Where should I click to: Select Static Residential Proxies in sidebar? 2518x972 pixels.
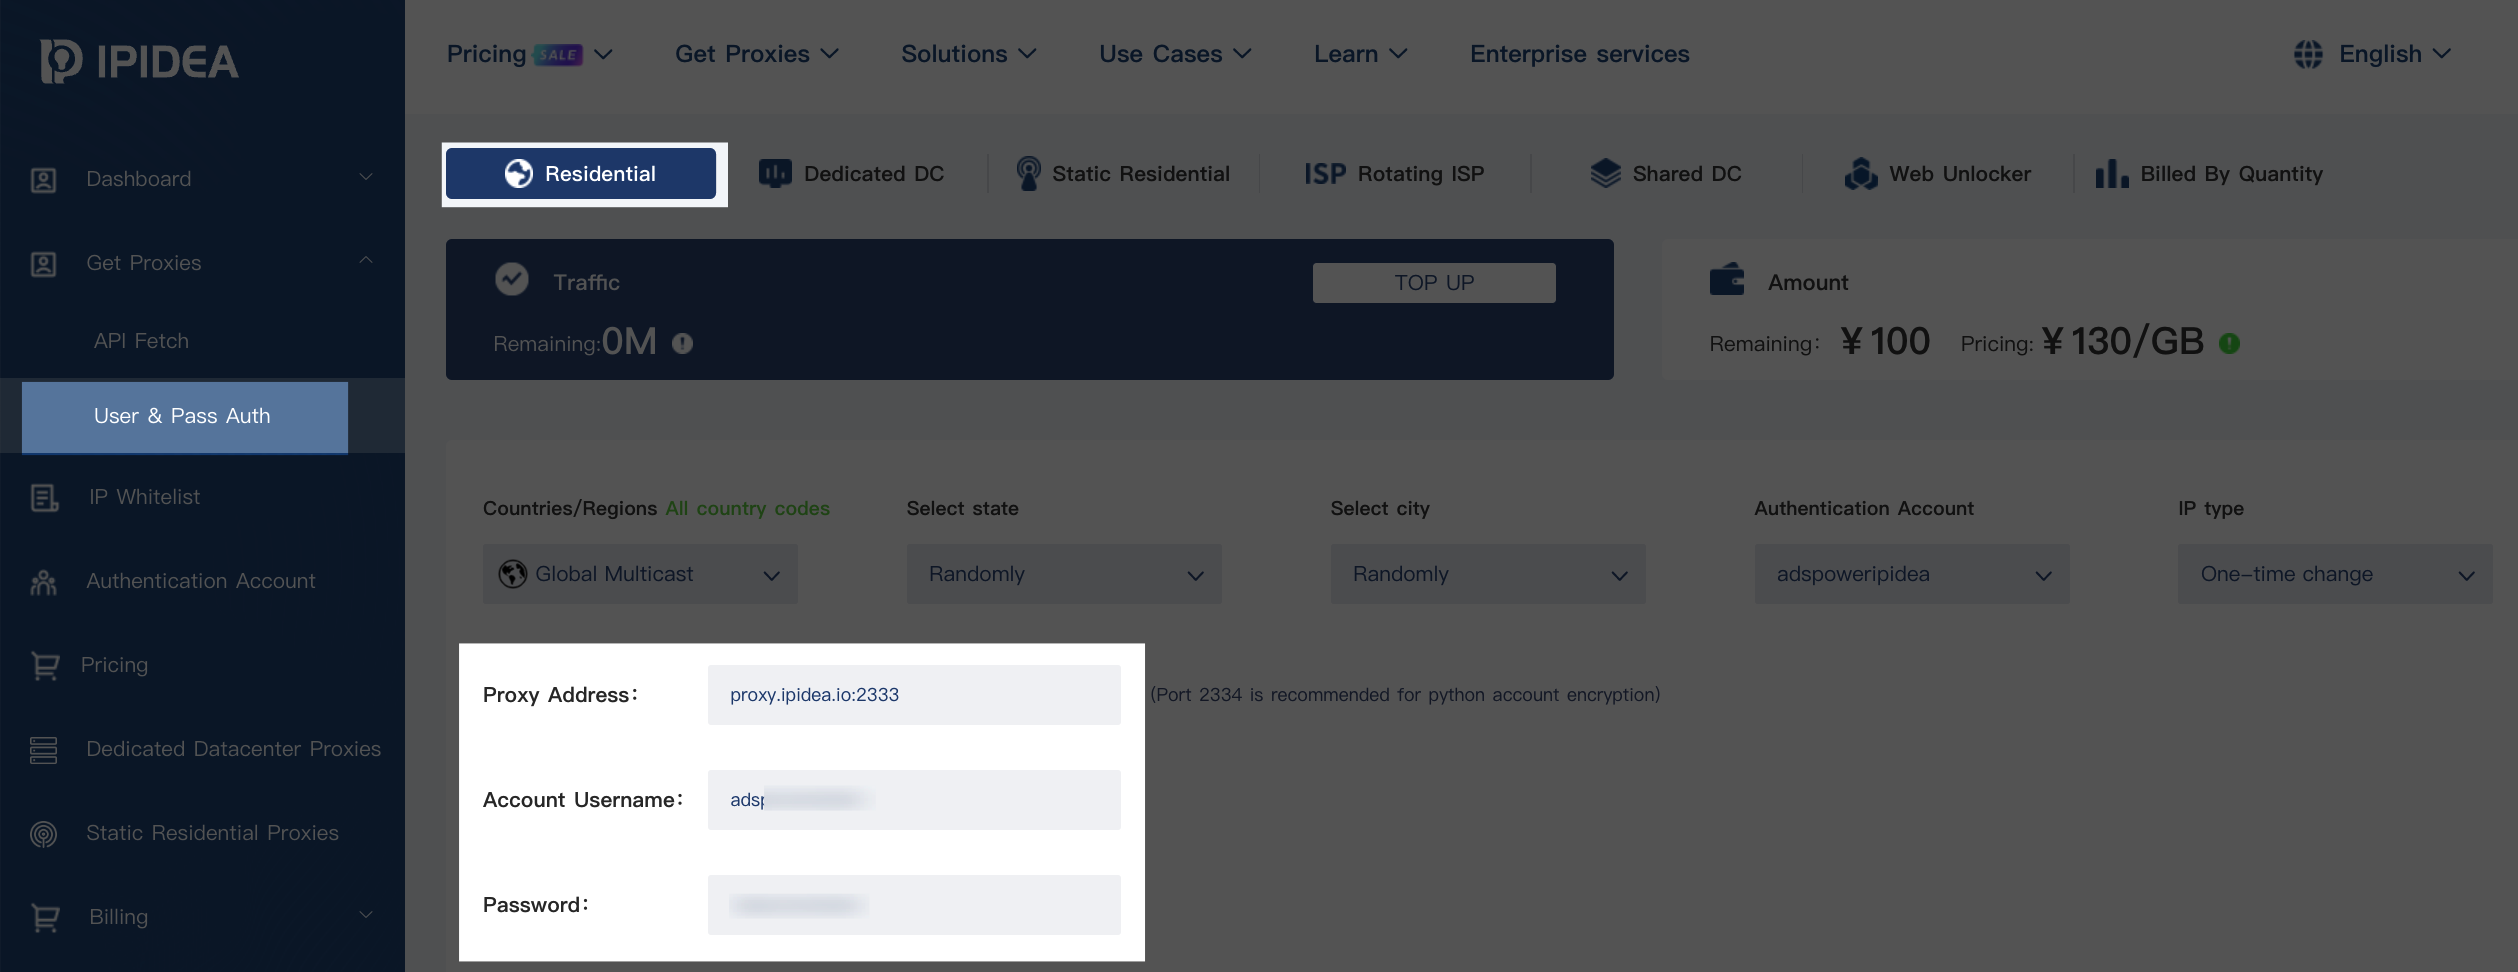[211, 833]
